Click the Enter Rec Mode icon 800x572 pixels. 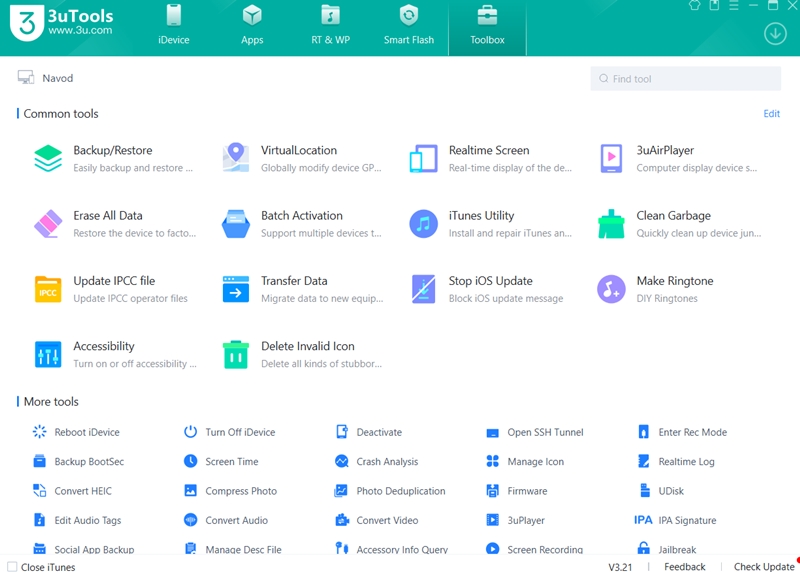coord(643,432)
